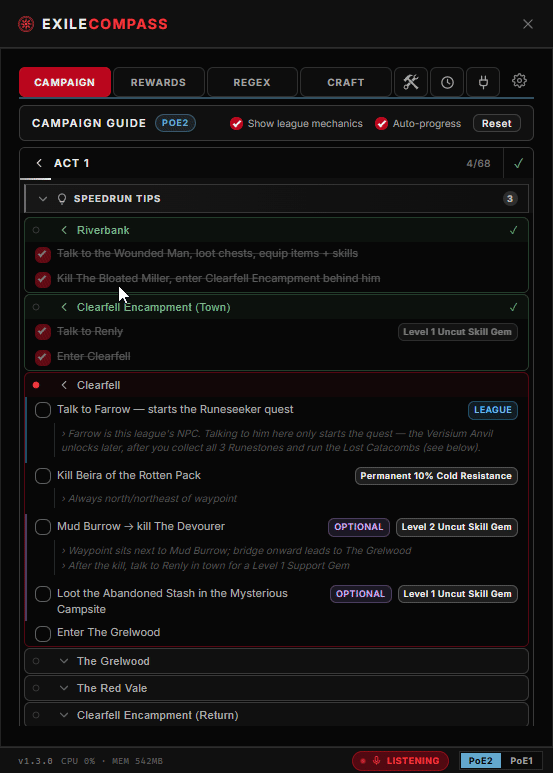Viewport: 553px width, 773px height.
Task: Open the crafting tools hammer icon tab
Action: (x=411, y=82)
